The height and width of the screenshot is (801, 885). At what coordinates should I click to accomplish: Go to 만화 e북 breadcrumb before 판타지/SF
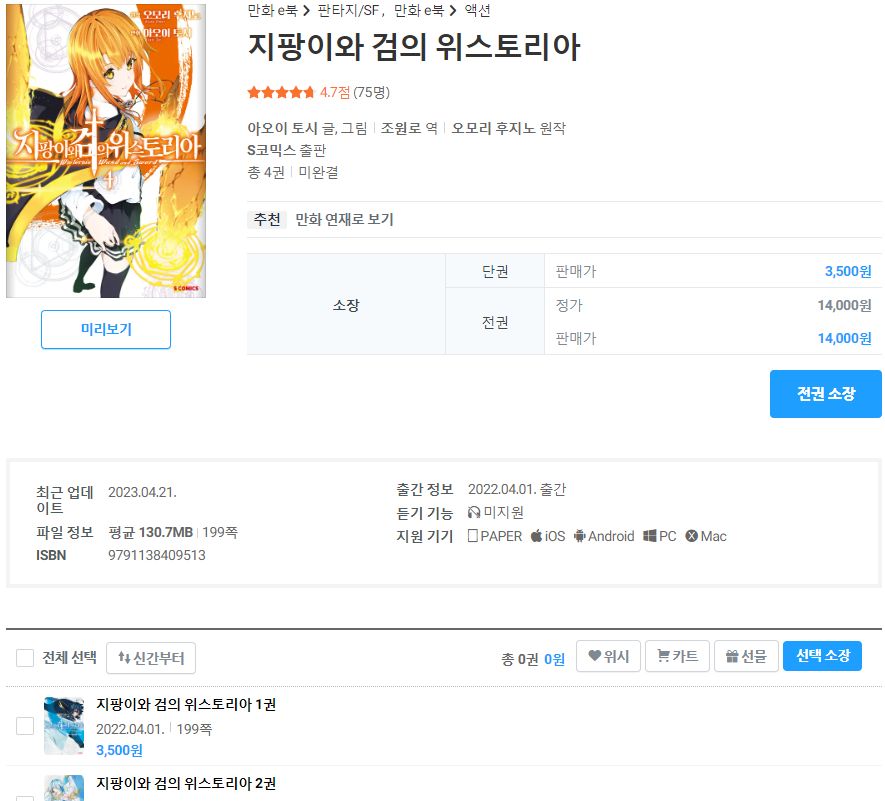272,10
